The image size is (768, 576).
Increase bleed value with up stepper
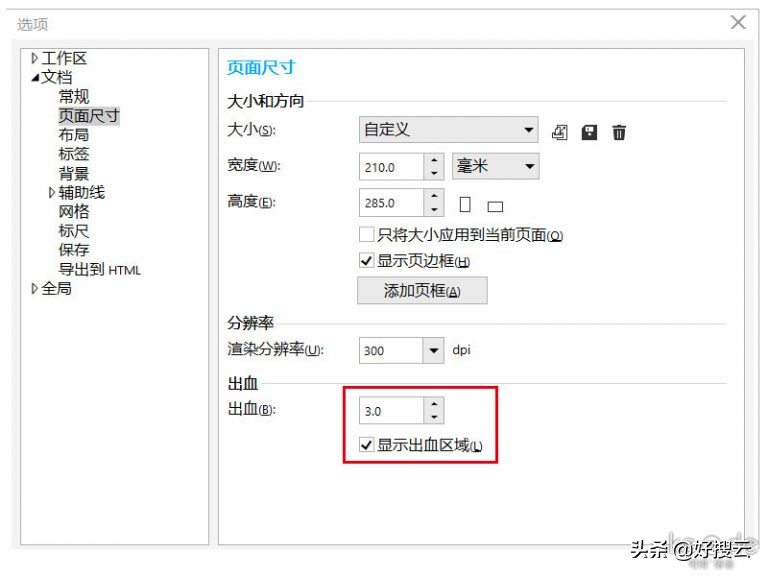pyautogui.click(x=434, y=404)
